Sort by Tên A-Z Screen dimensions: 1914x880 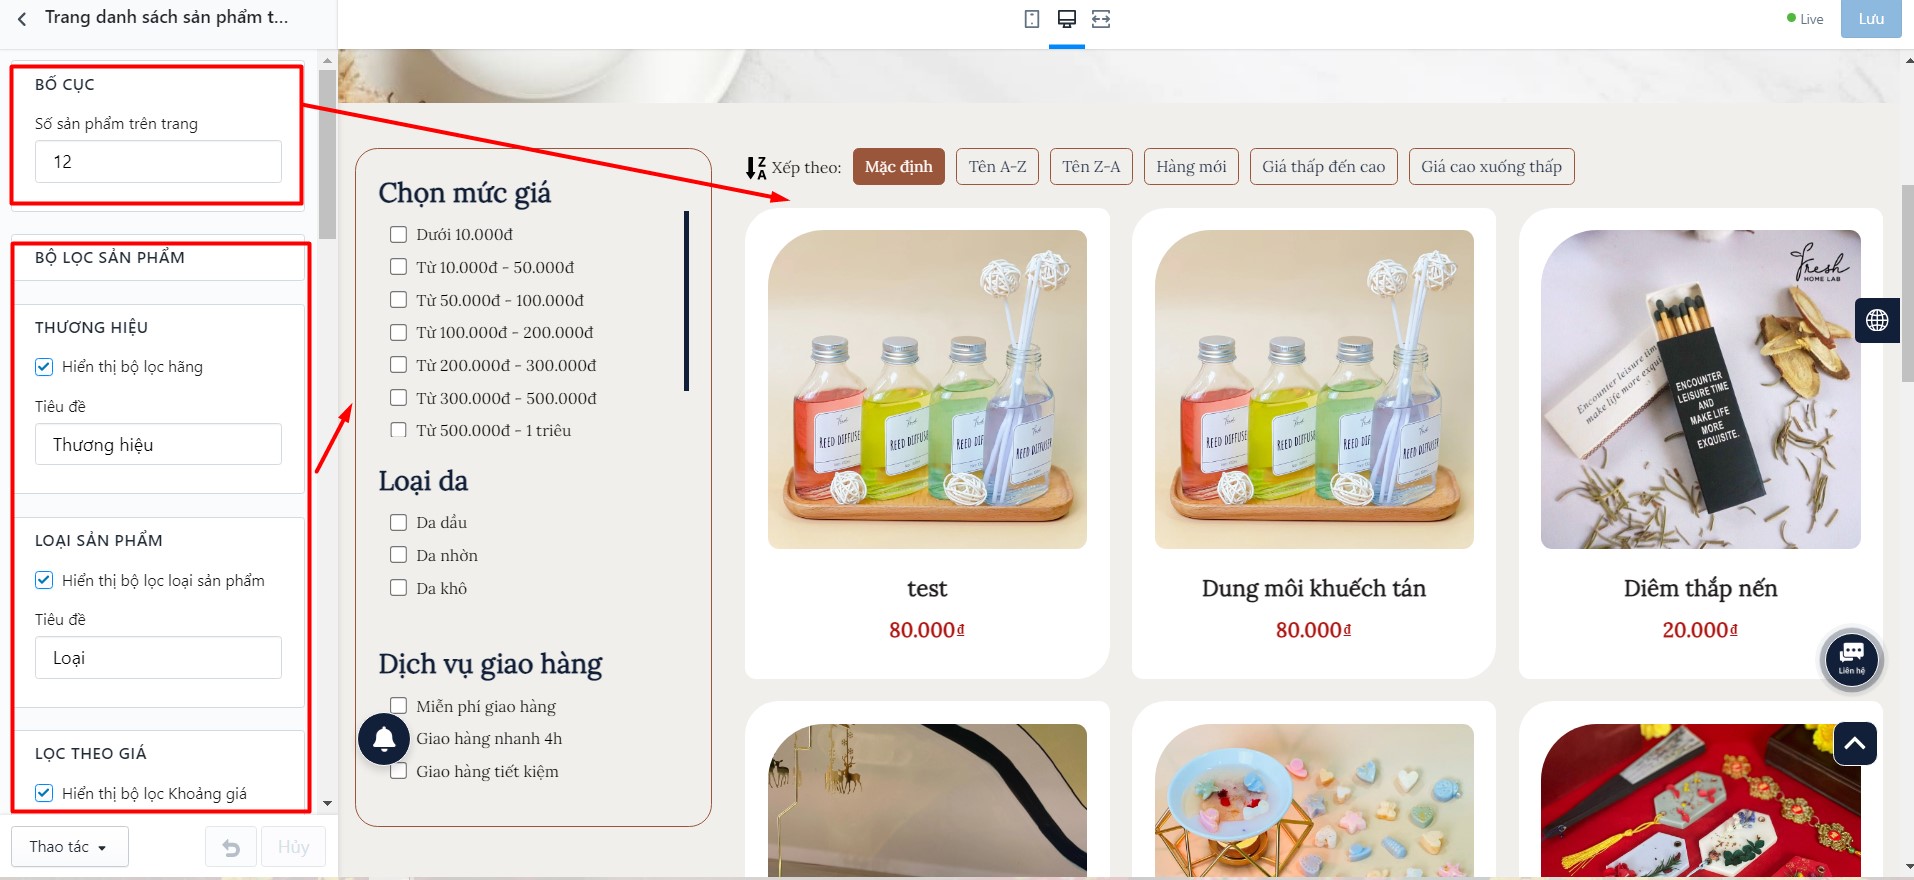pyautogui.click(x=997, y=167)
